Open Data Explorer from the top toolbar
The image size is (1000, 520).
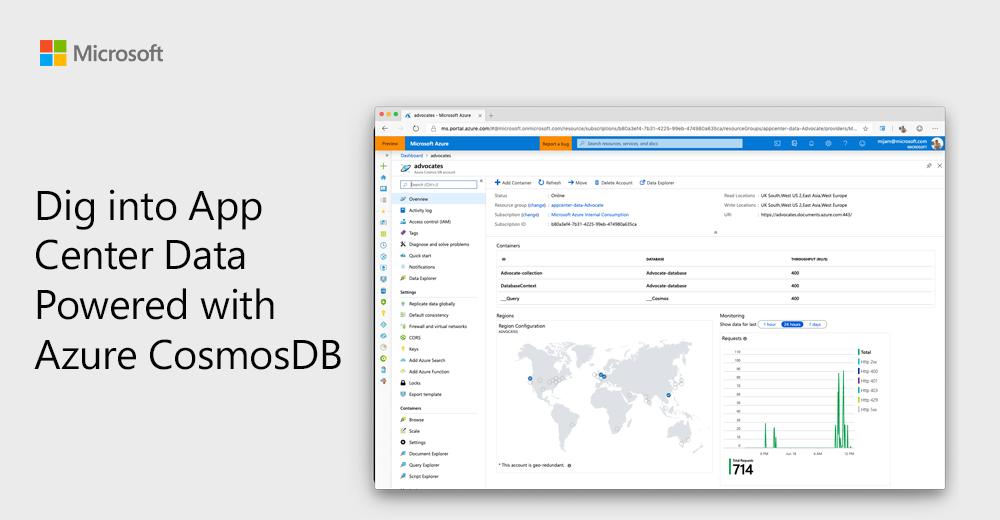657,182
